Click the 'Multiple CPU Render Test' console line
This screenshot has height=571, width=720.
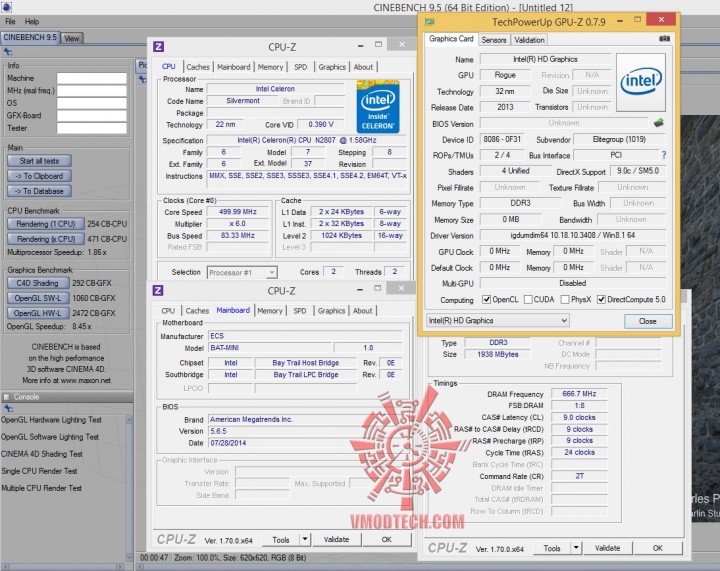point(41,488)
